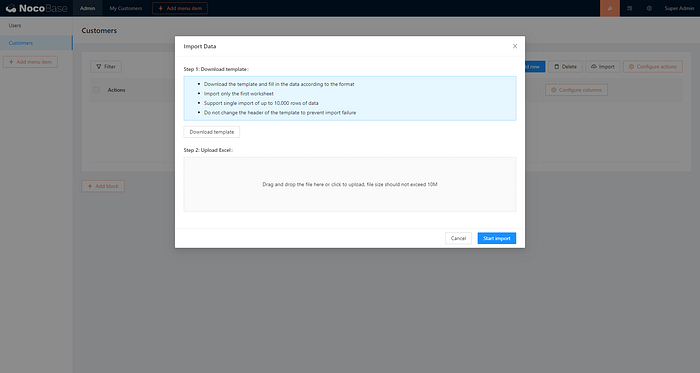Image resolution: width=700 pixels, height=373 pixels.
Task: Click top bar Add menu item
Action: (x=180, y=8)
